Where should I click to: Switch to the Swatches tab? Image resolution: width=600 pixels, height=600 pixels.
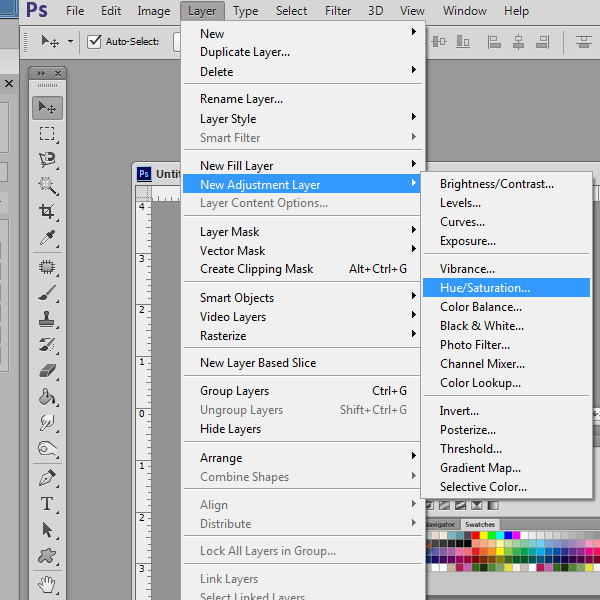point(480,524)
